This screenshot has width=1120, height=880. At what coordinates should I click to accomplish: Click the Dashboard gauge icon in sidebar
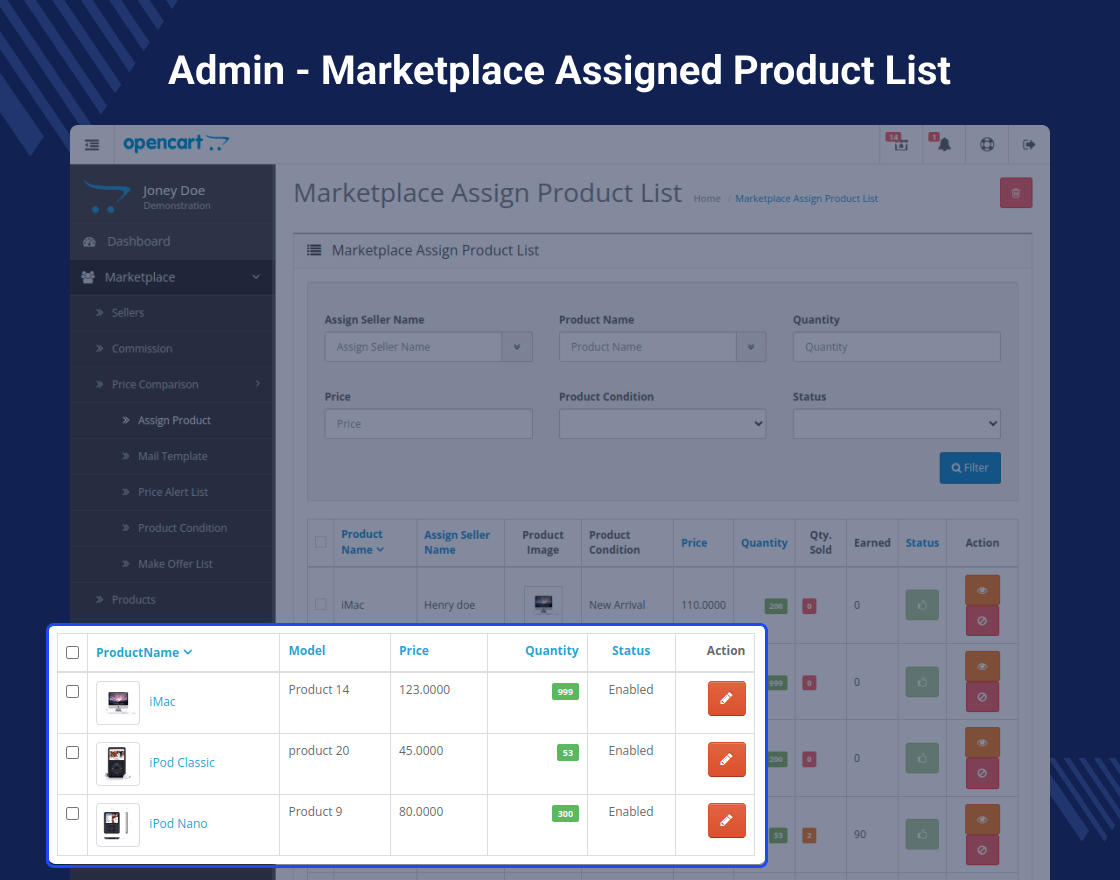(89, 242)
